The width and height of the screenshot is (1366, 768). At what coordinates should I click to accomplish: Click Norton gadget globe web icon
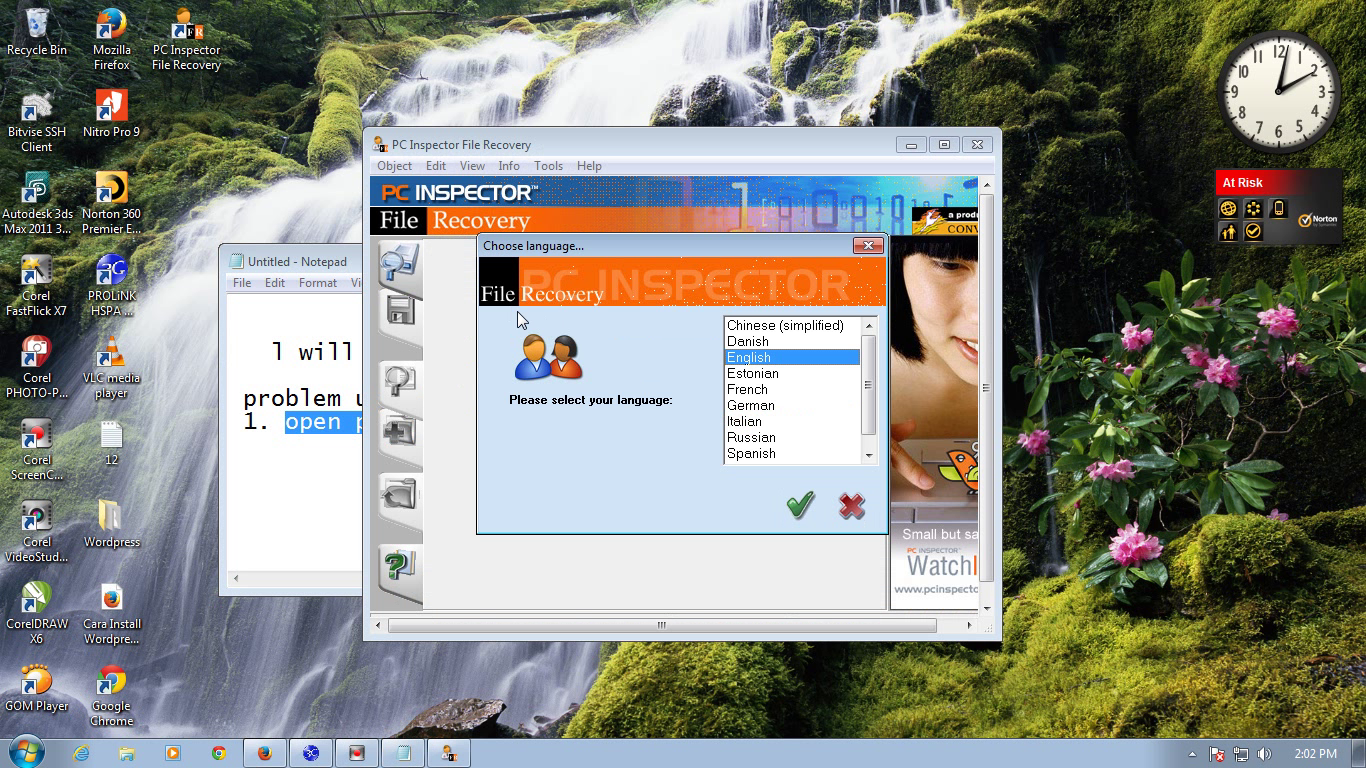1228,209
